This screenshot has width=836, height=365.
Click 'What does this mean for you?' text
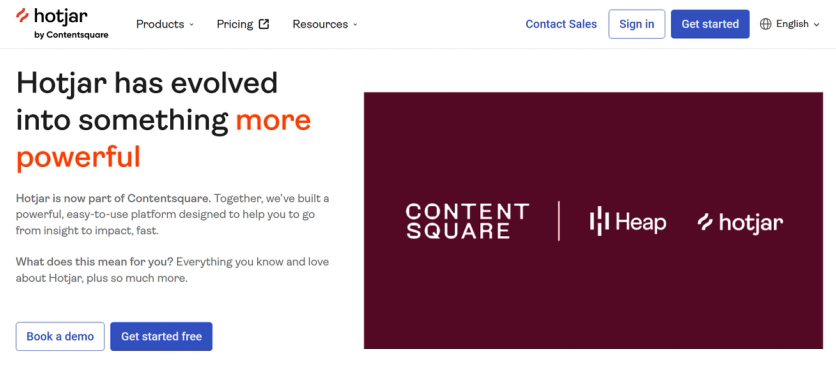[x=94, y=262]
